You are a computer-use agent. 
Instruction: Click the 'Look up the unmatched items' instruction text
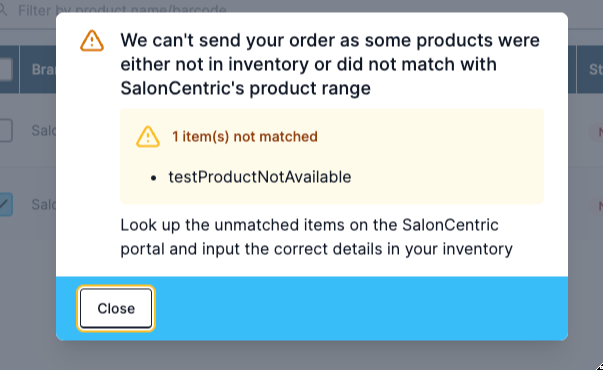pyautogui.click(x=316, y=237)
